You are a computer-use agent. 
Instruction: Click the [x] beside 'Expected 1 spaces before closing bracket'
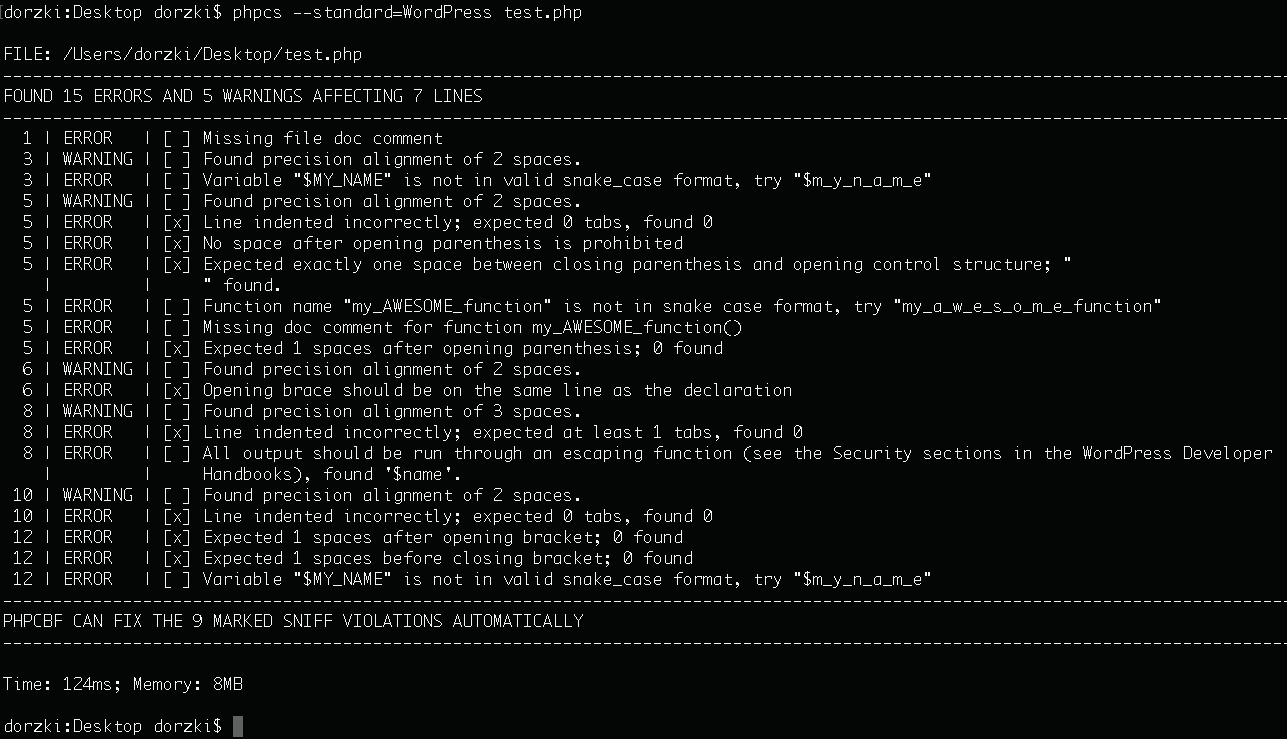click(177, 558)
